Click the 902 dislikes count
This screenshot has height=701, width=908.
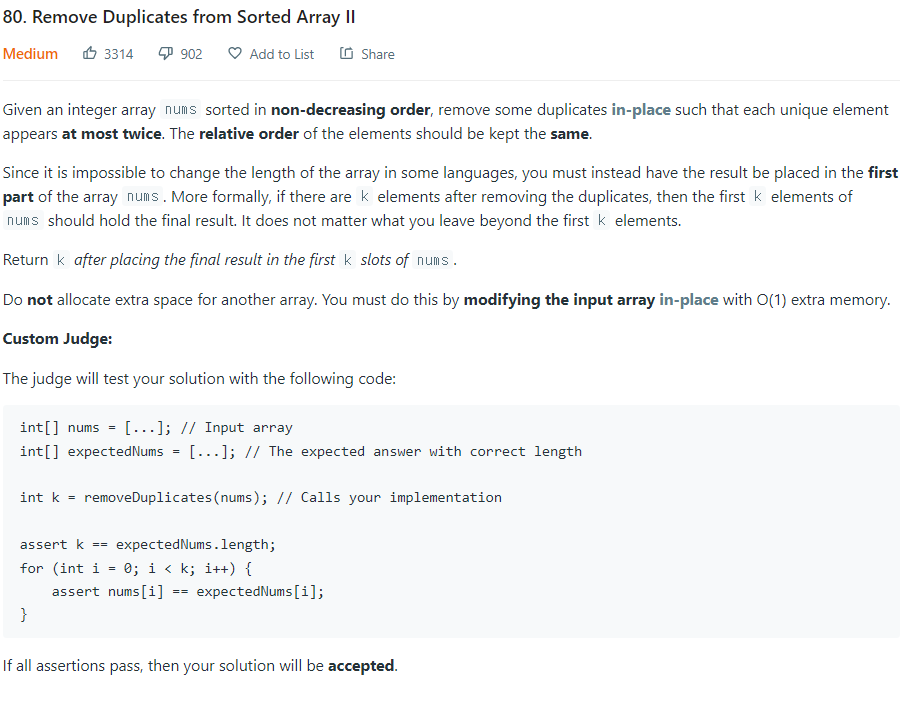191,54
